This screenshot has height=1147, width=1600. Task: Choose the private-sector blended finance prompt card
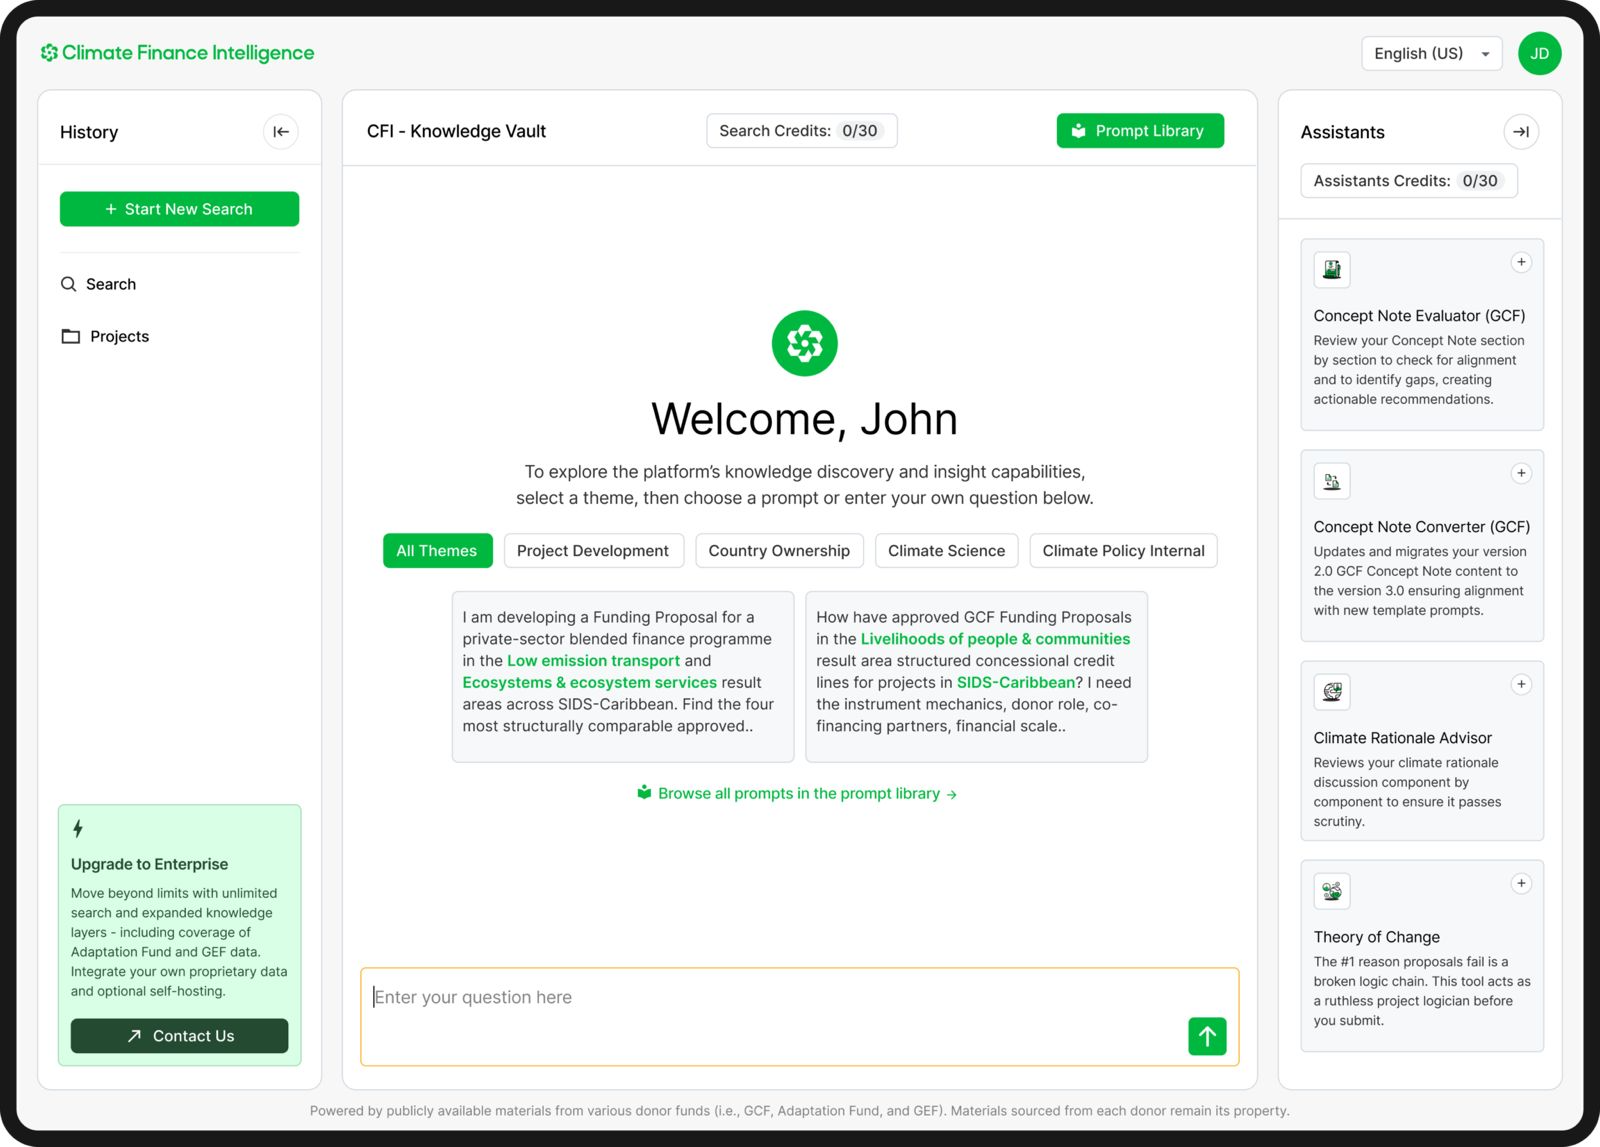(x=623, y=676)
